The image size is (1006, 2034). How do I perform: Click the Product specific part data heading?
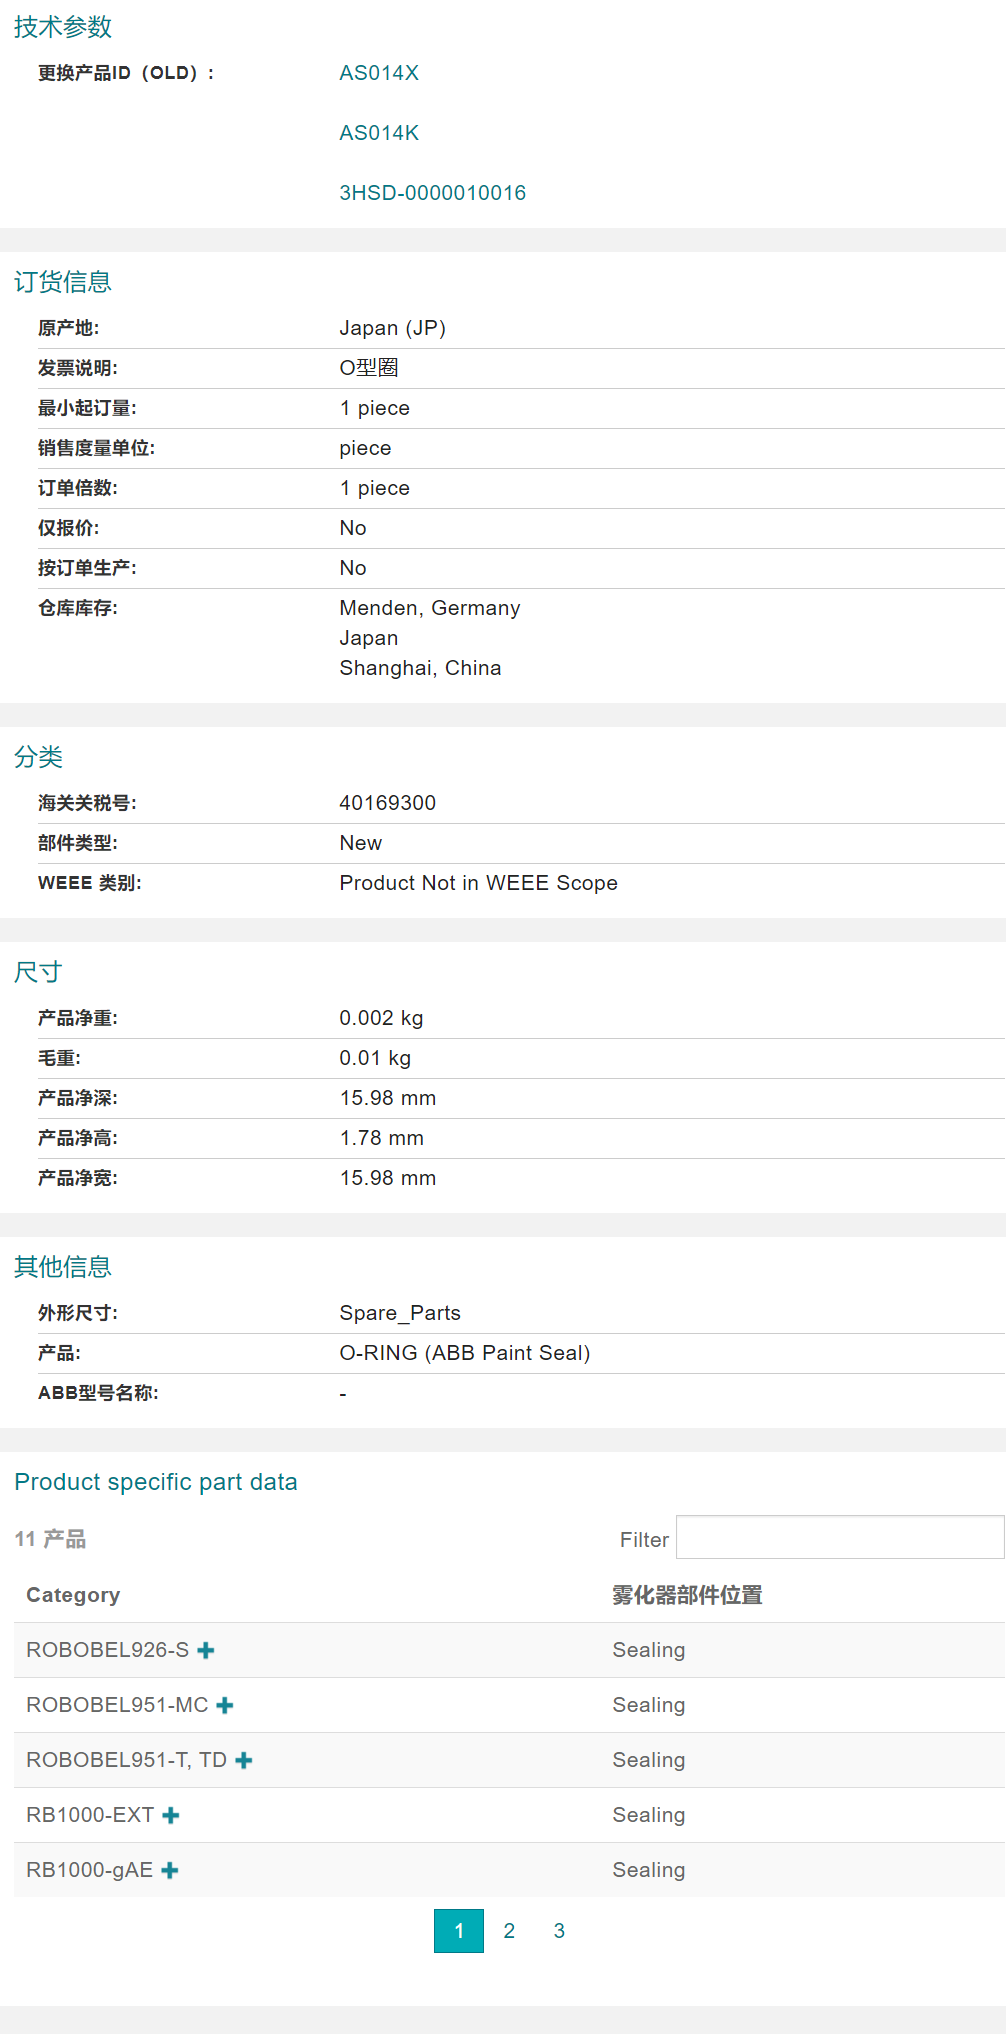pyautogui.click(x=156, y=1482)
